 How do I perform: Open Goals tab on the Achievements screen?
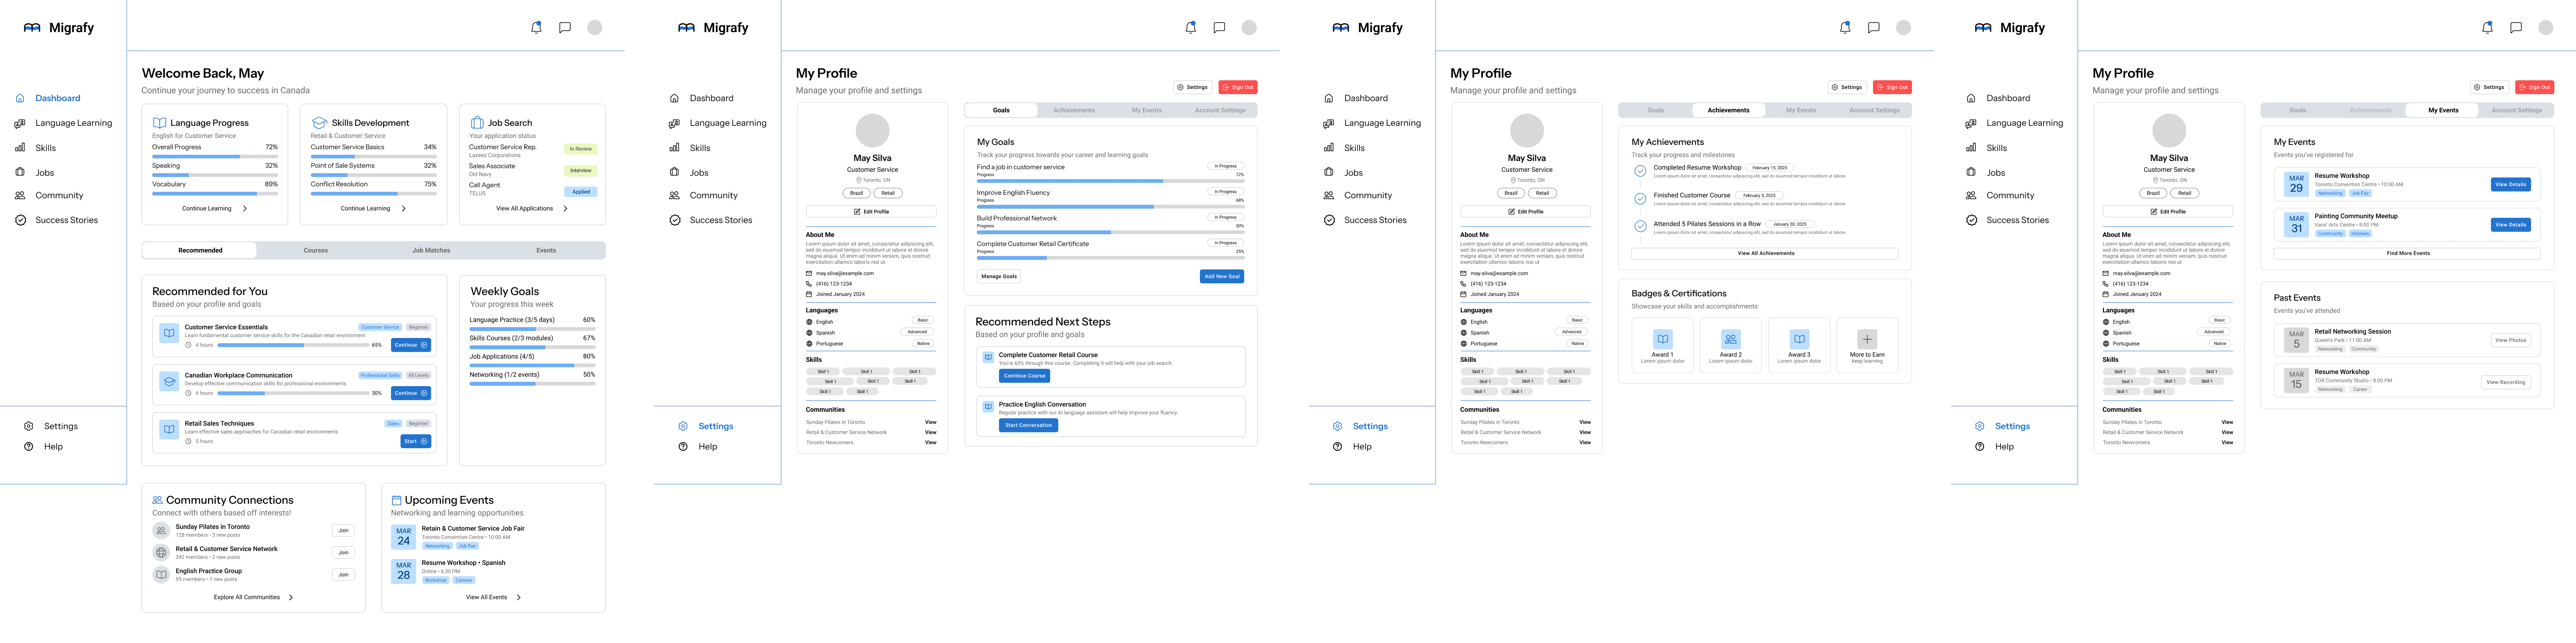point(1656,110)
